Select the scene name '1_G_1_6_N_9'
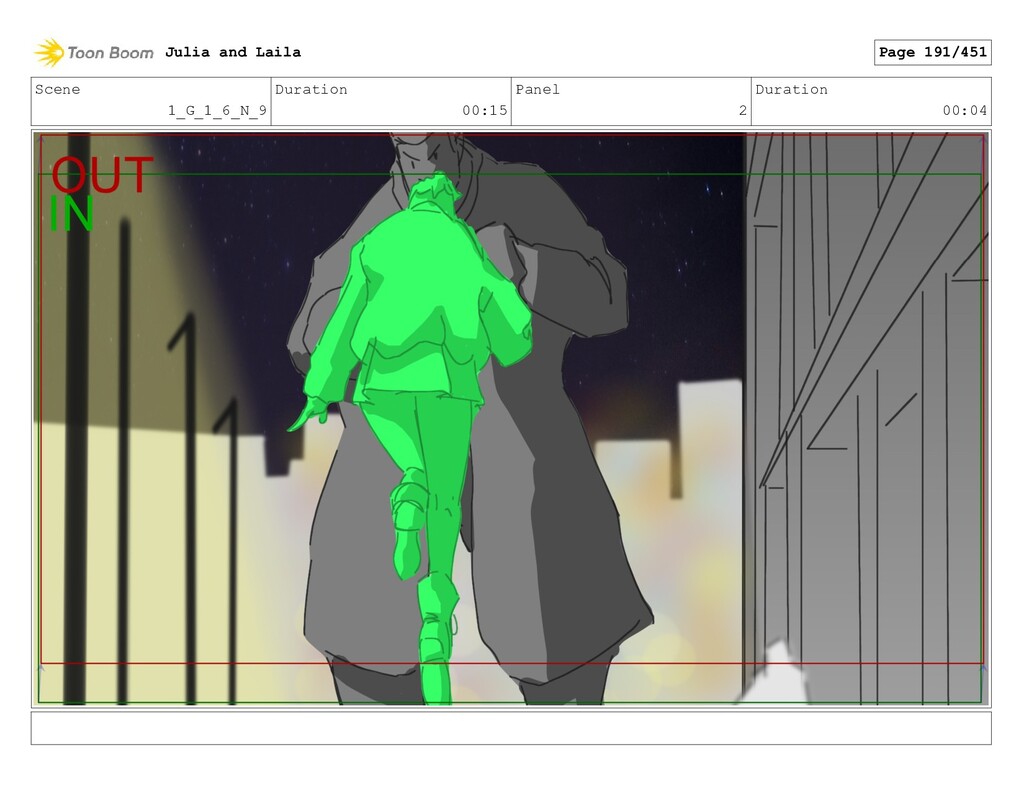The image size is (1024, 791). point(217,110)
